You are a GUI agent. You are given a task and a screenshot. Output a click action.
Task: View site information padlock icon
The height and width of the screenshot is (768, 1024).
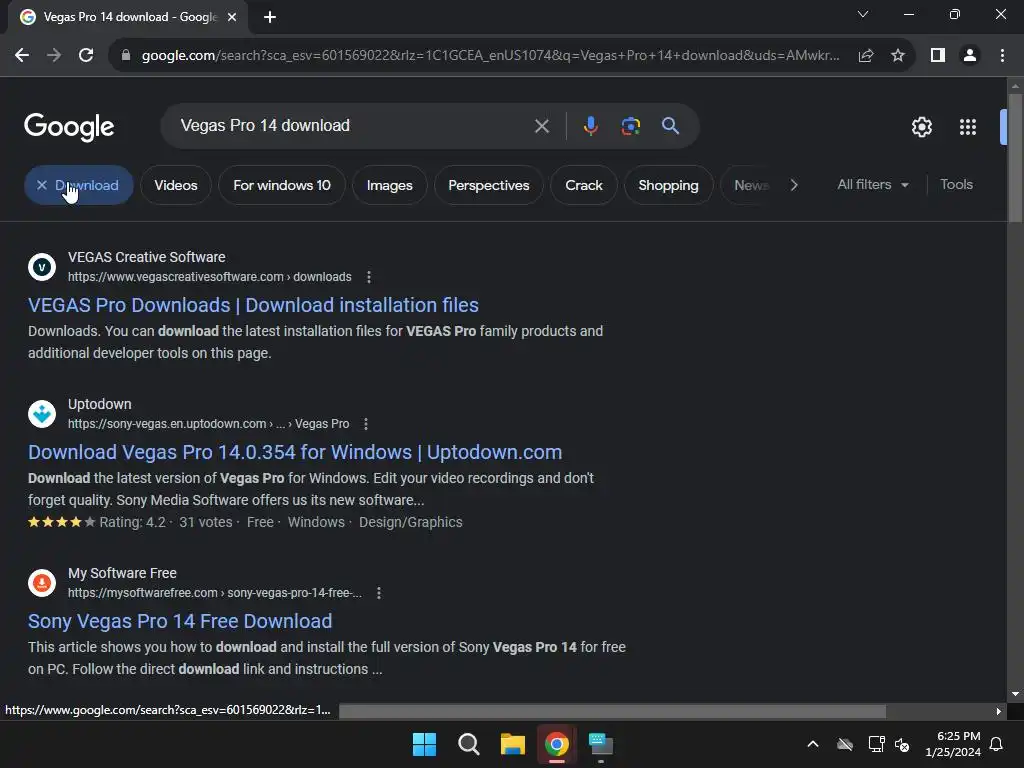125,56
